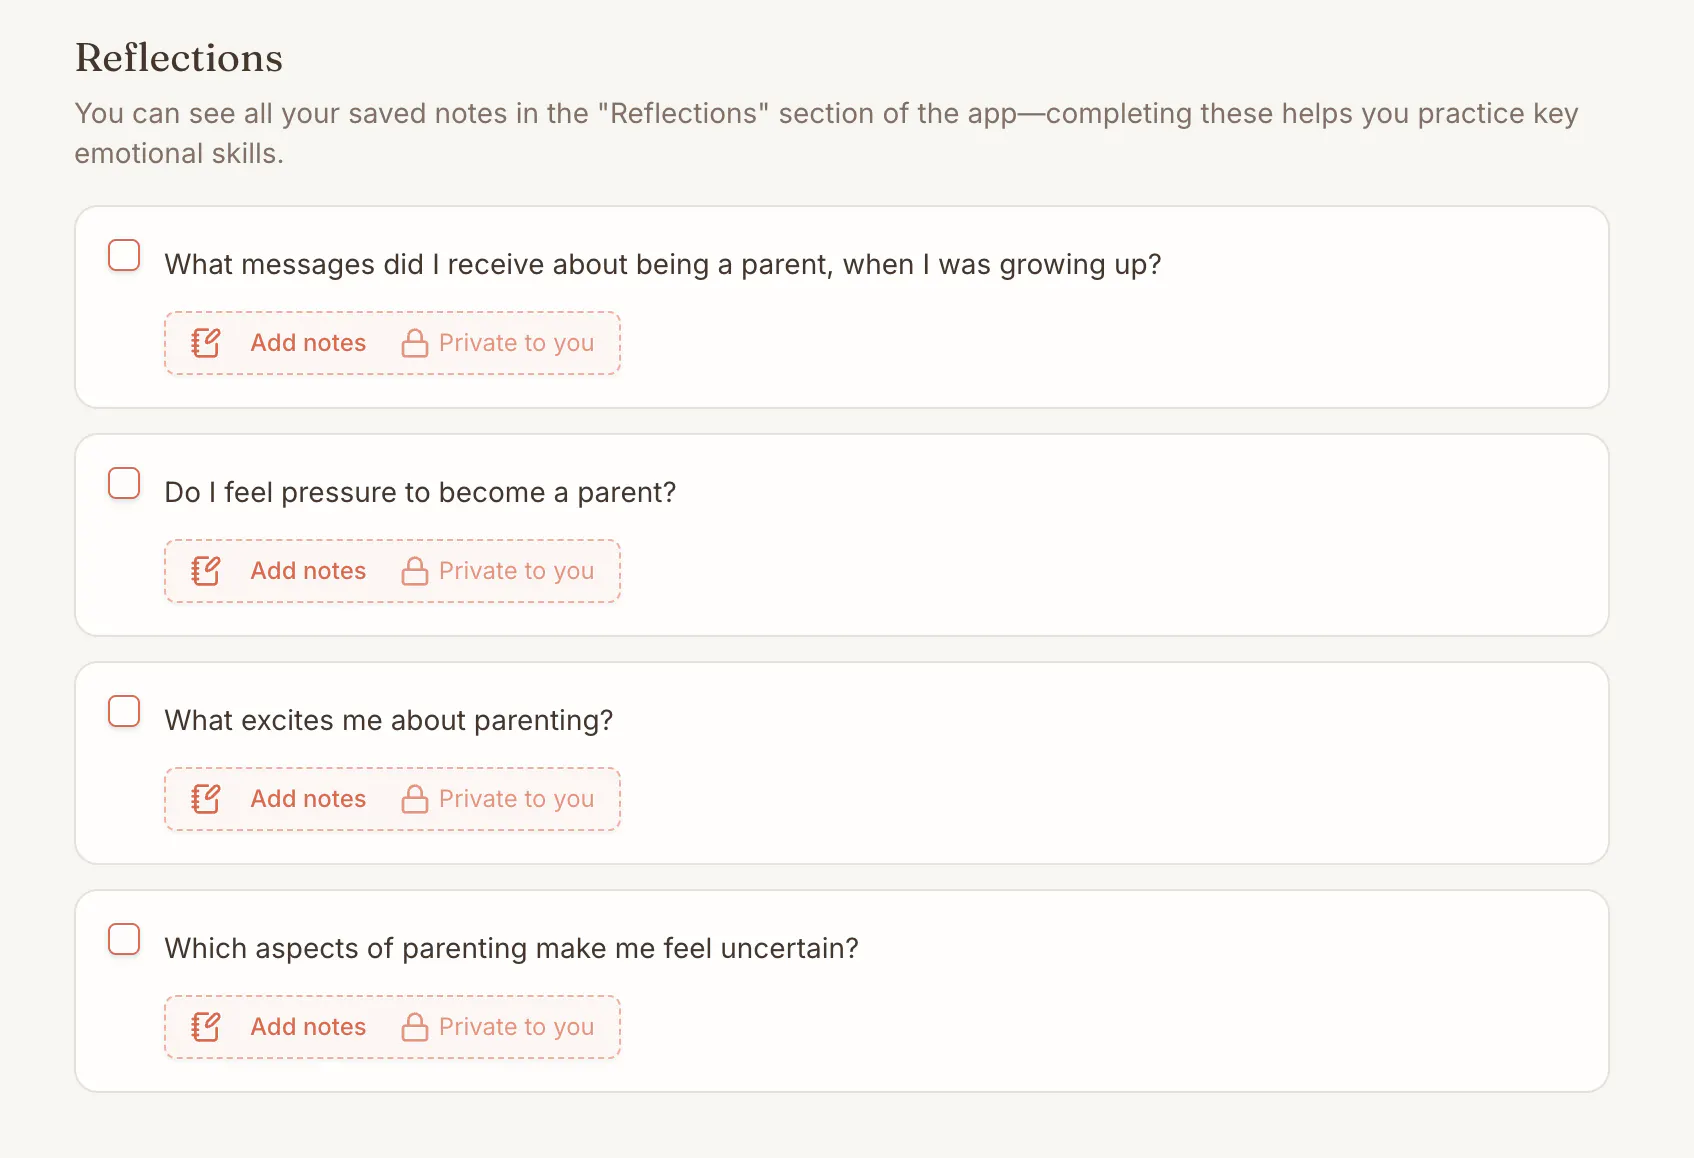1694x1158 pixels.
Task: Click the lock icon under the pressure question
Action: (x=414, y=571)
